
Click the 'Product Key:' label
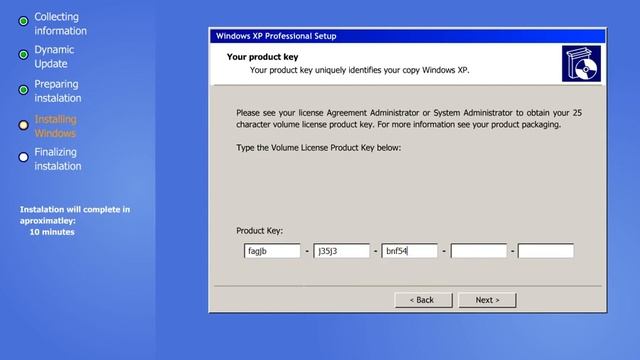tap(259, 231)
